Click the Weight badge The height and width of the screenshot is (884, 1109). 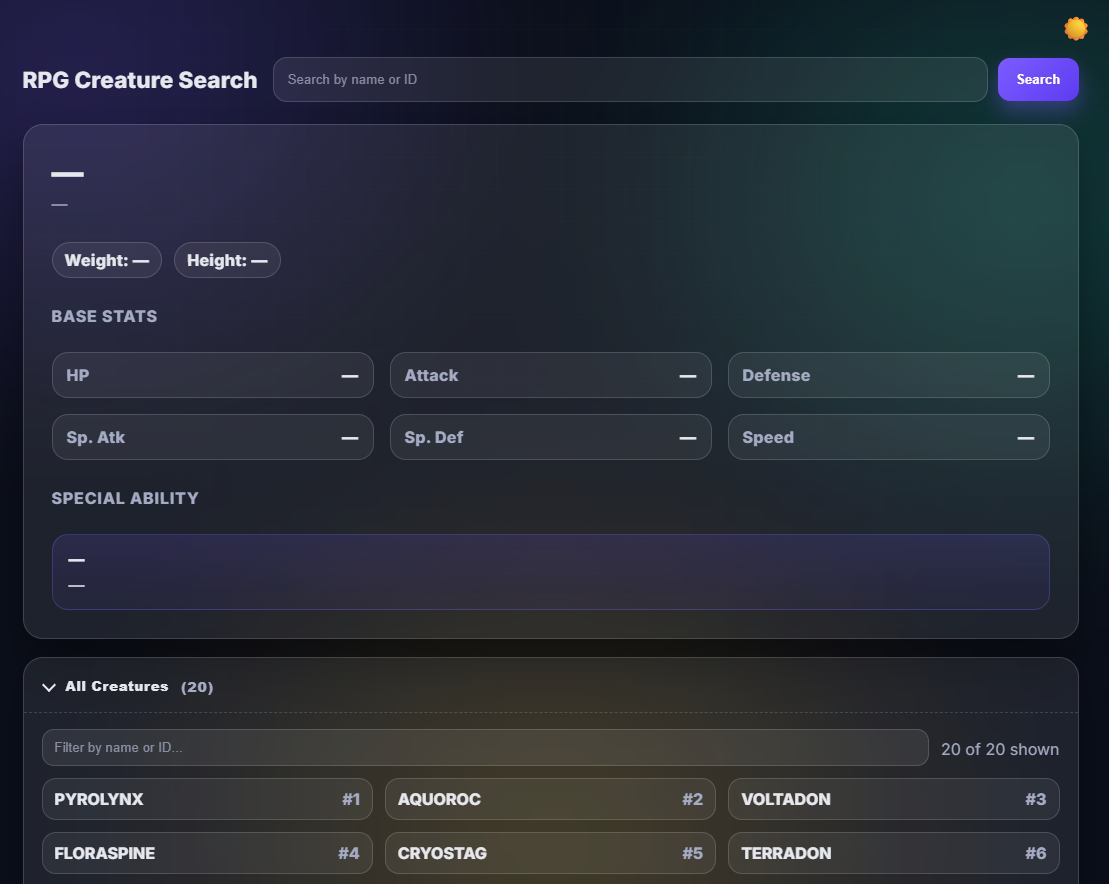pos(106,260)
